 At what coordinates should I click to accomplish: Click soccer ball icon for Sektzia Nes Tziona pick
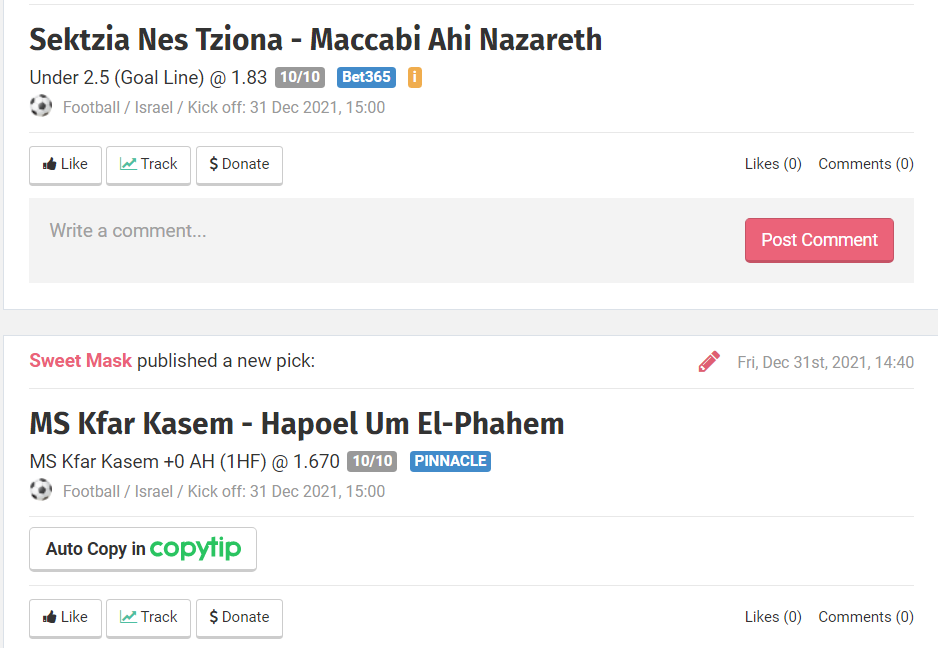point(41,106)
